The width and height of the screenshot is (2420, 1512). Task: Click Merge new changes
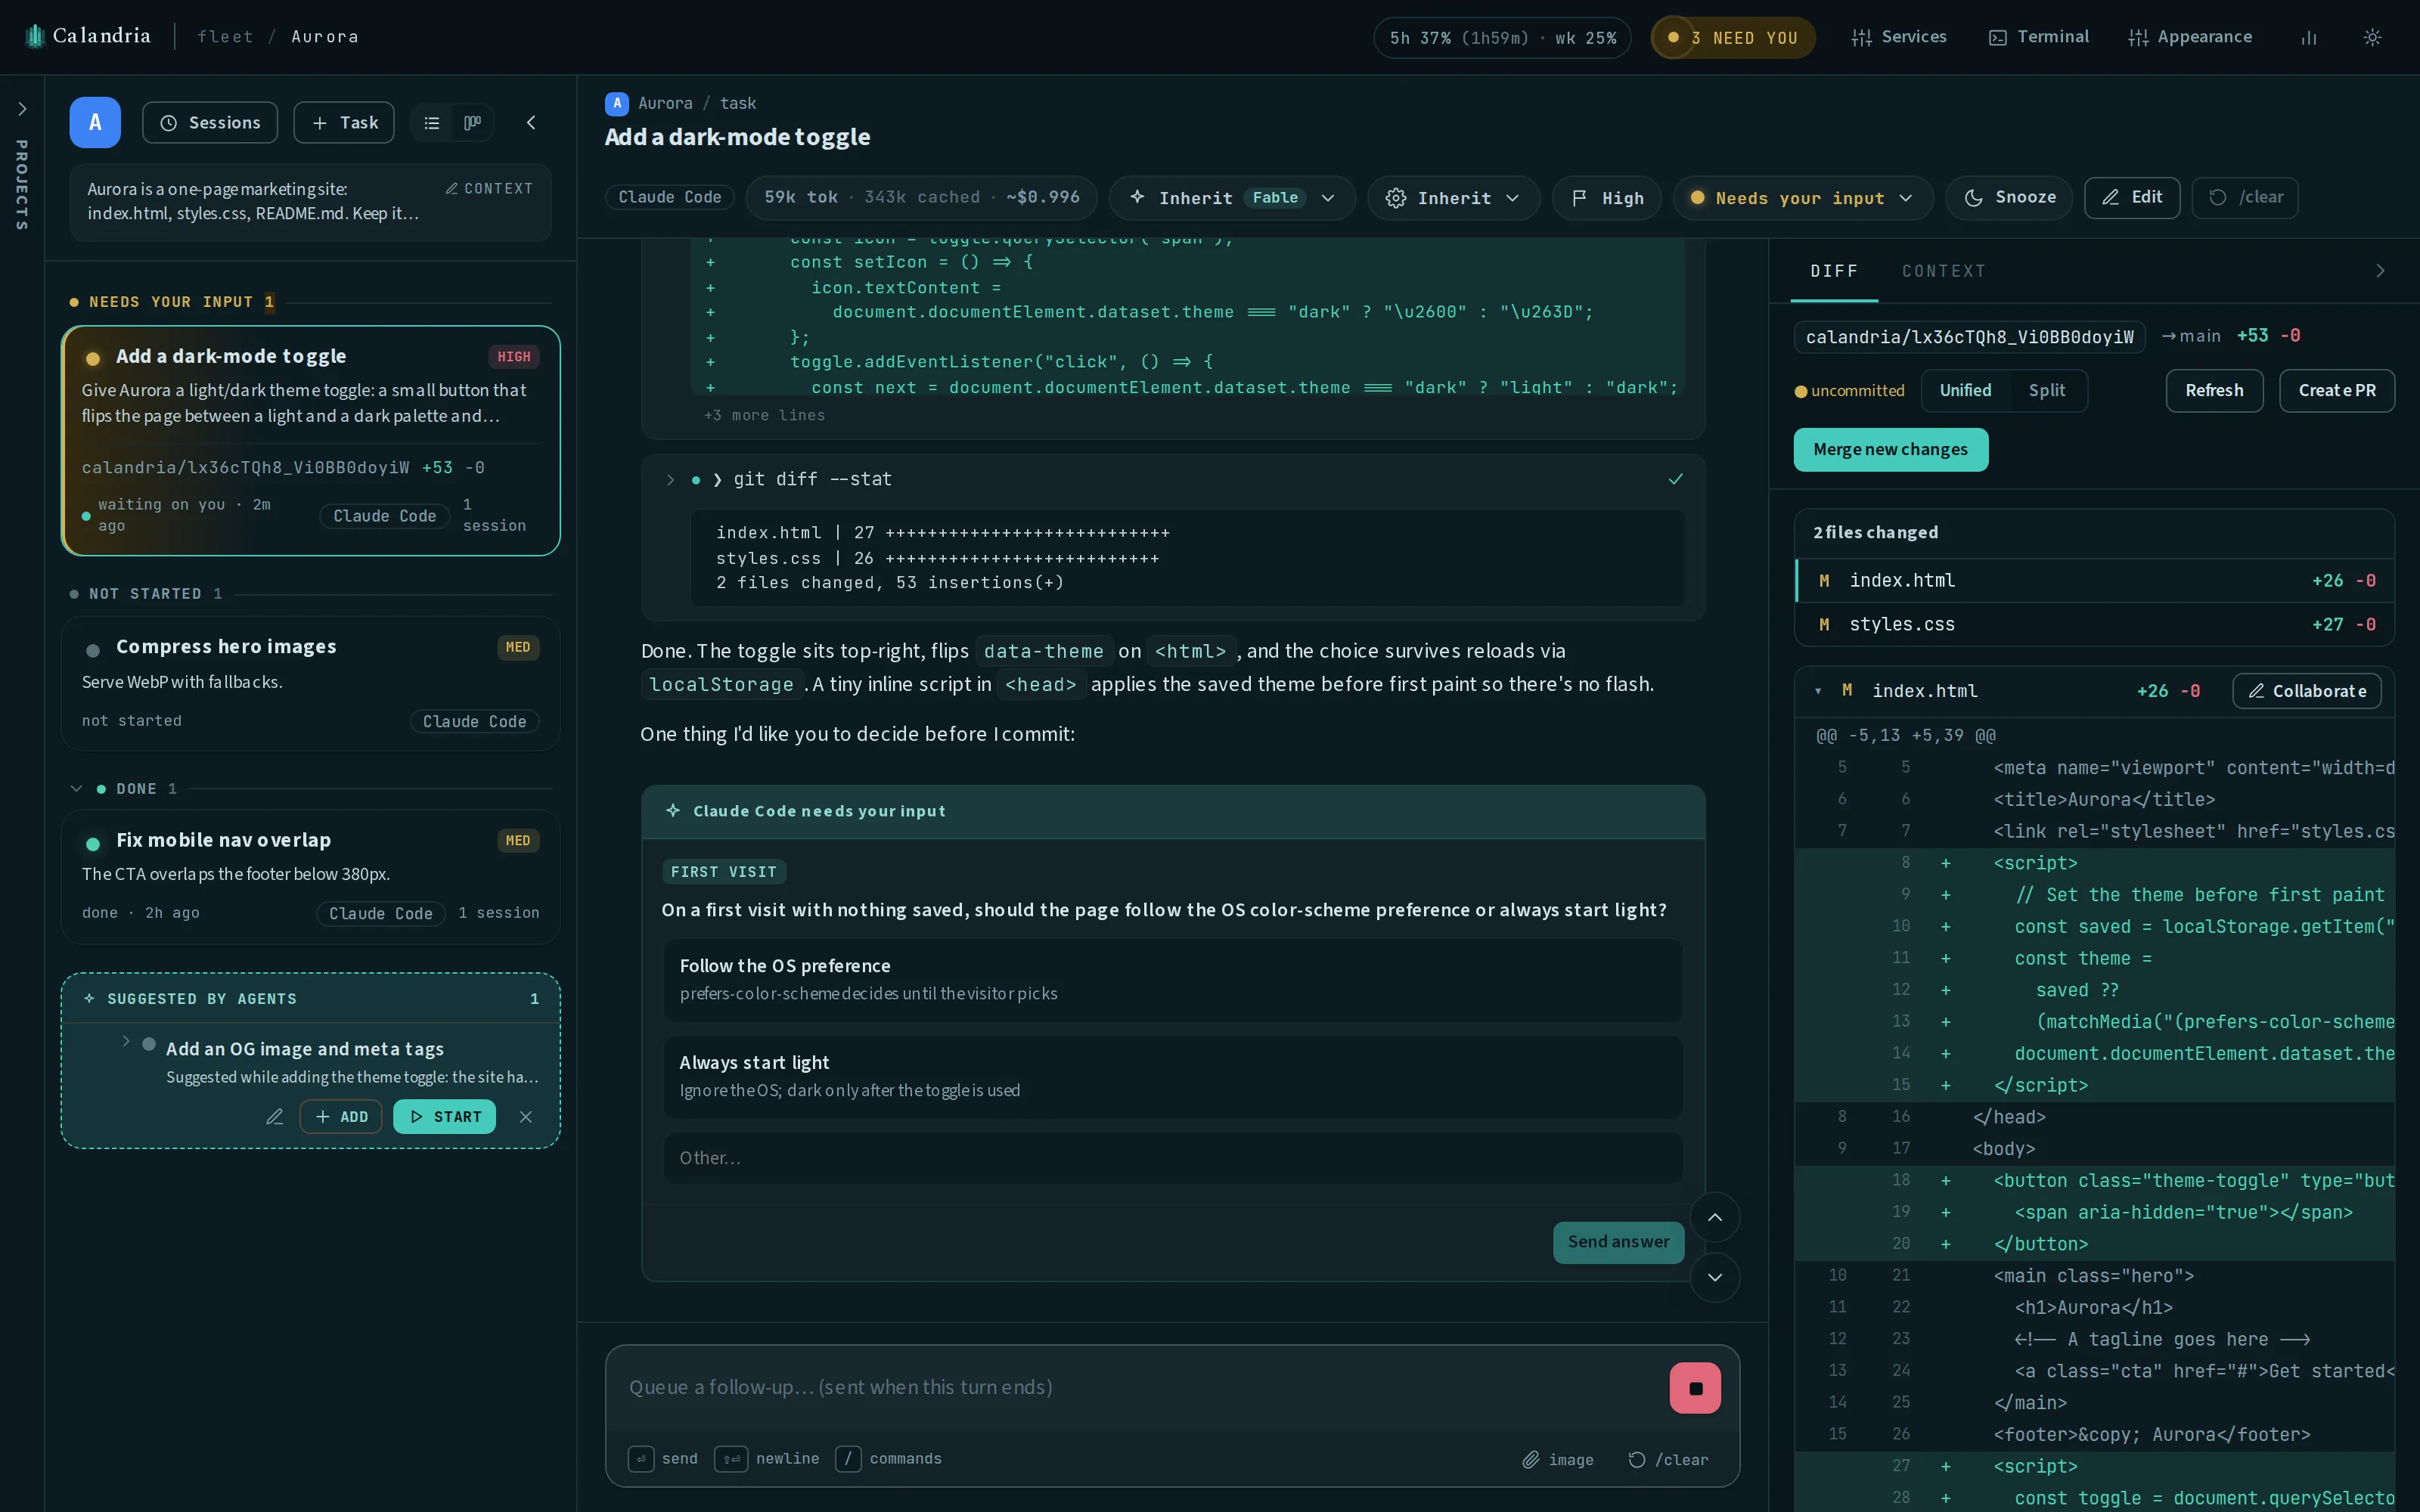pos(1890,450)
